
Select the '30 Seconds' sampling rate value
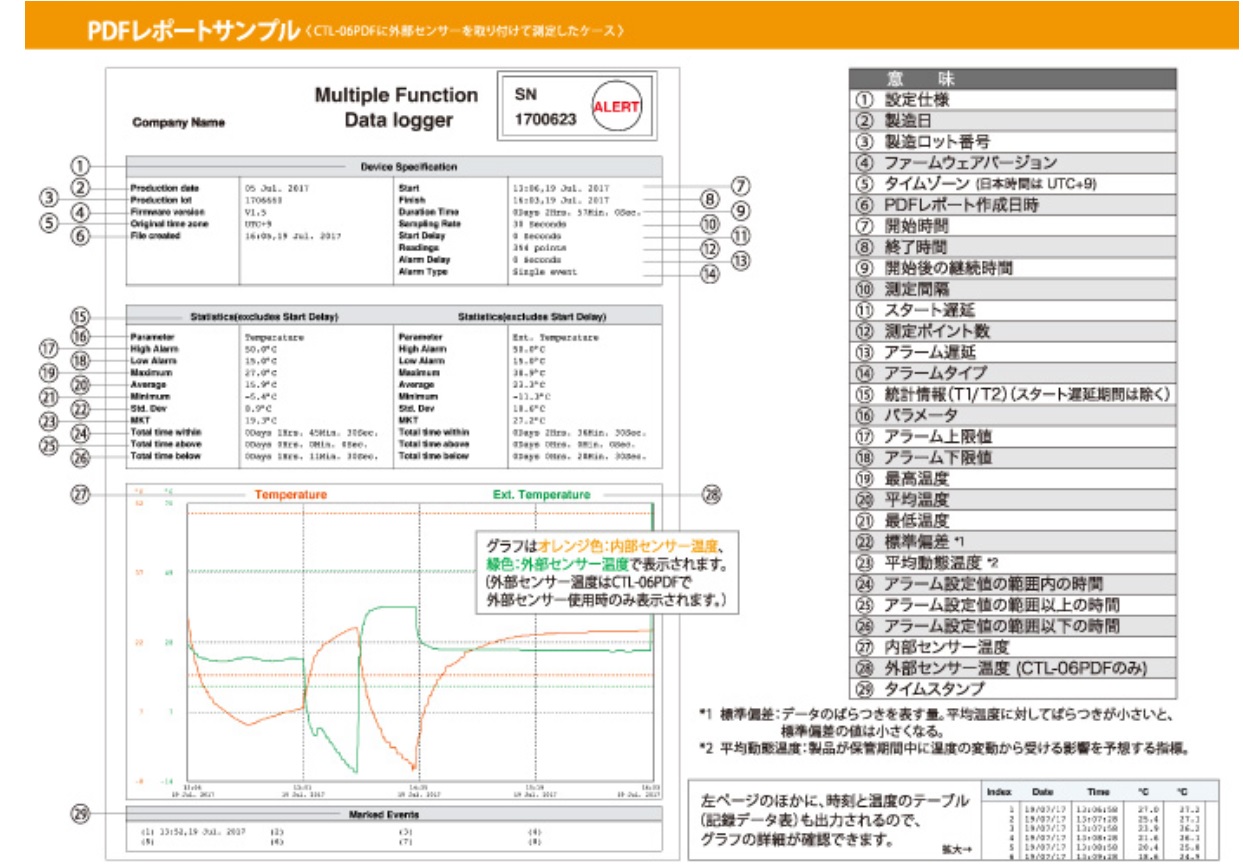(538, 224)
